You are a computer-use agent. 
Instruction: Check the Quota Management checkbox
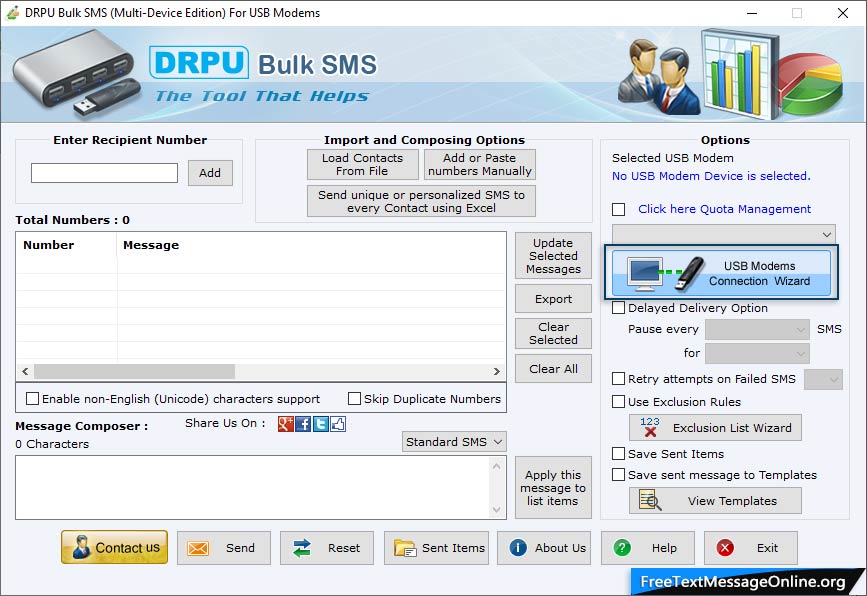click(619, 210)
